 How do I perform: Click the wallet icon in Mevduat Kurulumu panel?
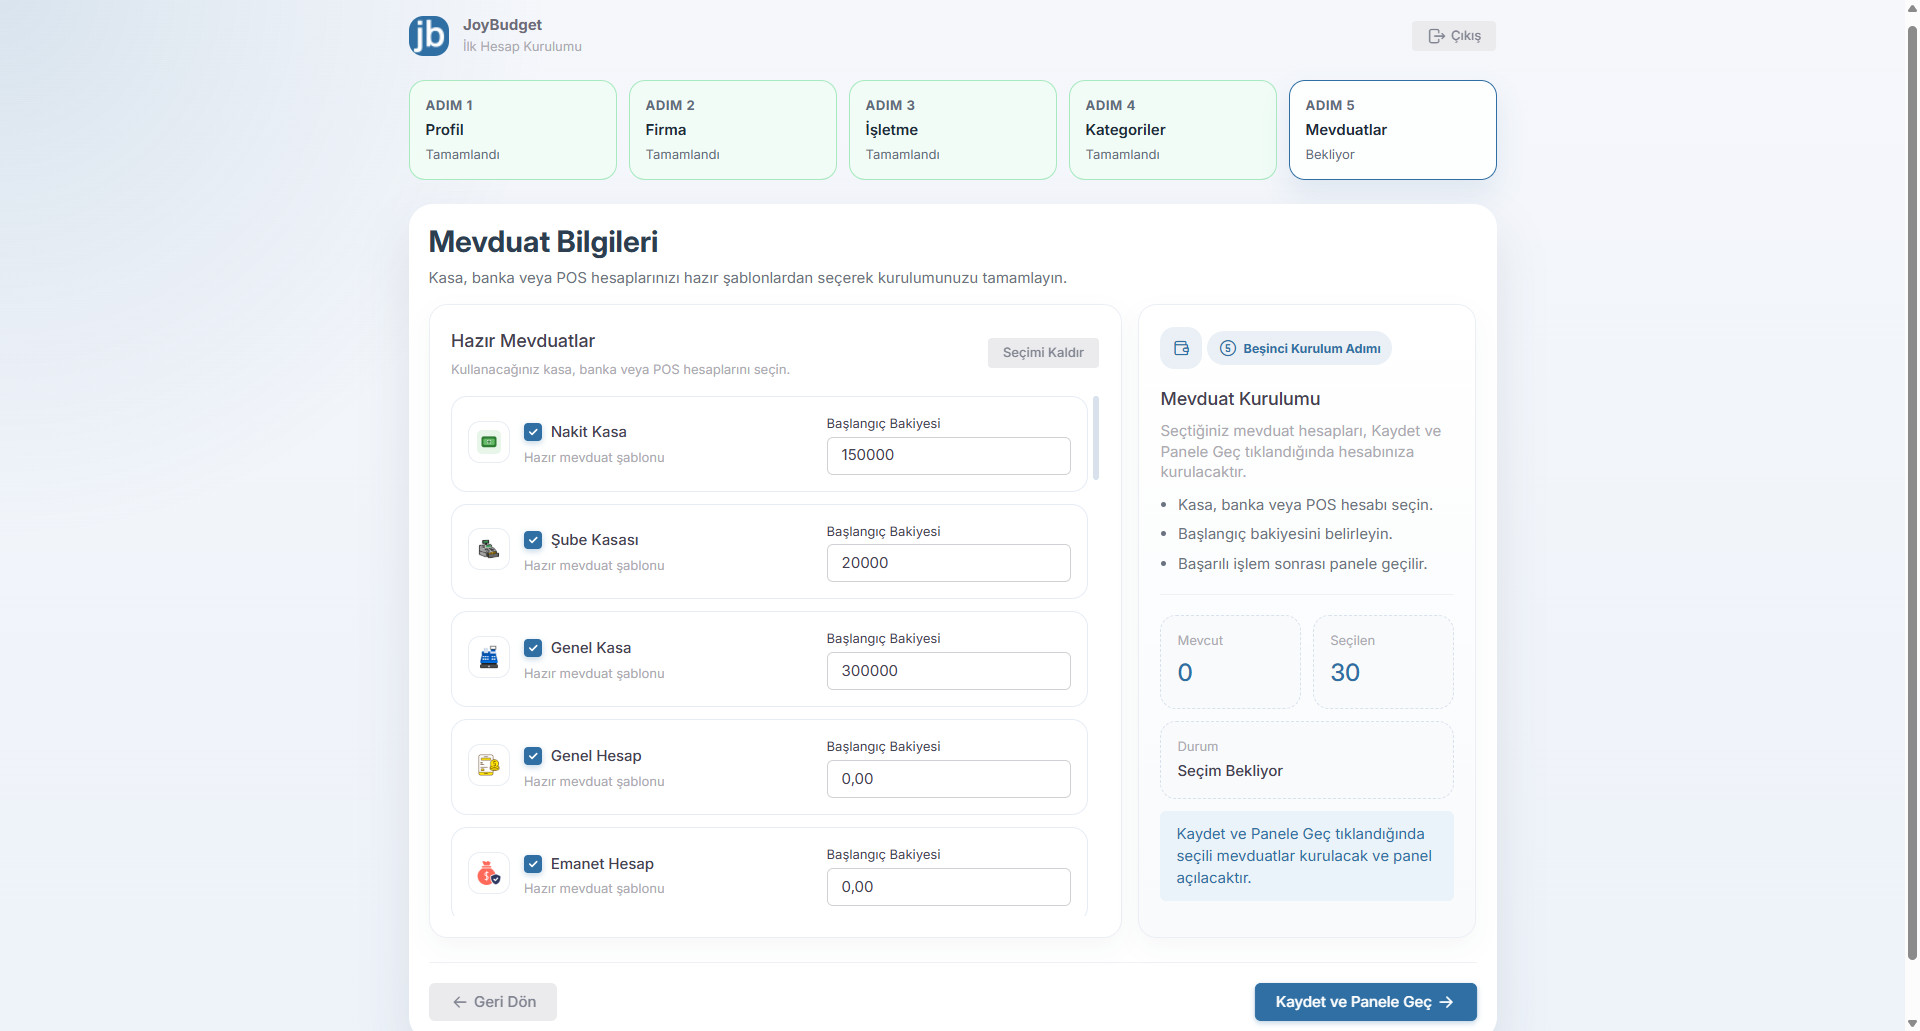1181,348
